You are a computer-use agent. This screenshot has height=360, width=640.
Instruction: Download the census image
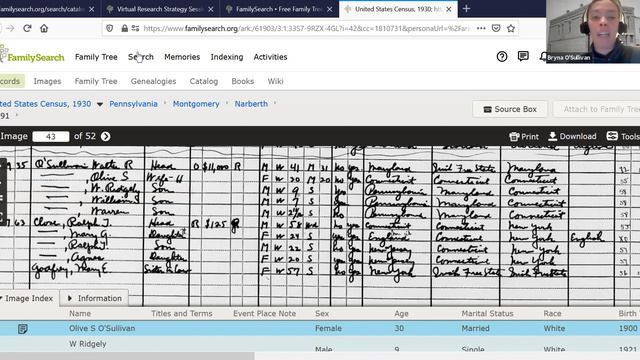pyautogui.click(x=572, y=136)
